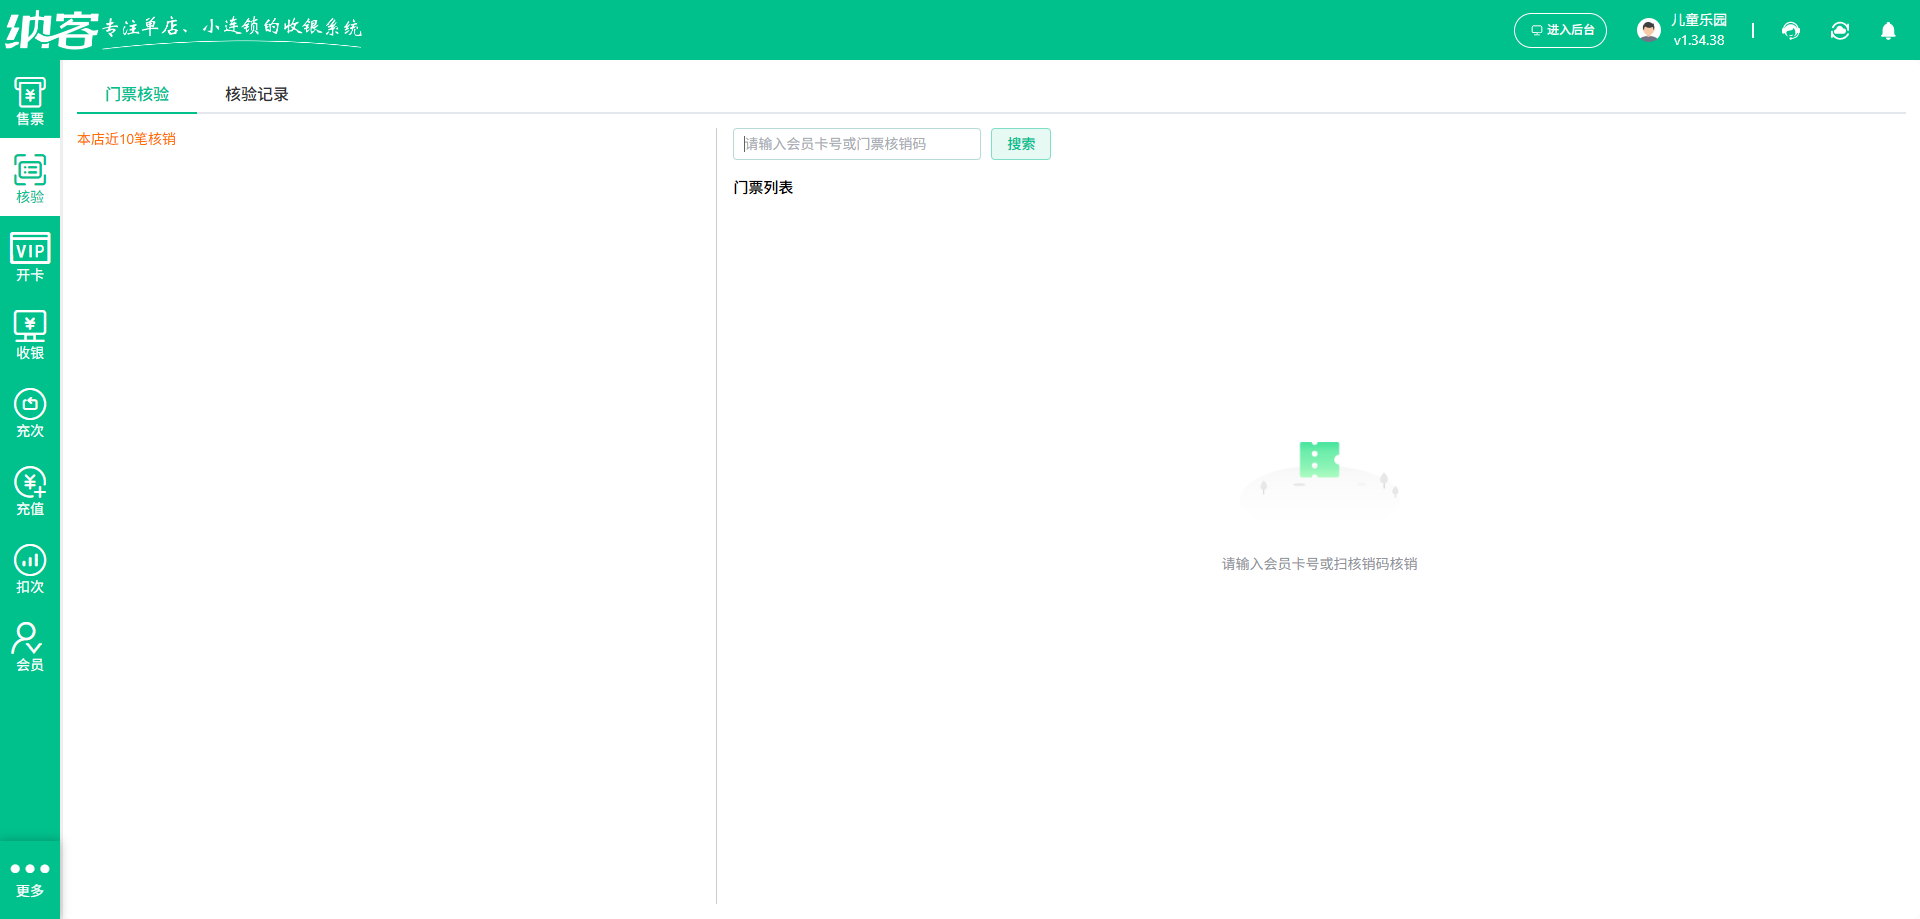The image size is (1920, 919).
Task: Open the VIP 开卡 card icon
Action: tap(30, 257)
